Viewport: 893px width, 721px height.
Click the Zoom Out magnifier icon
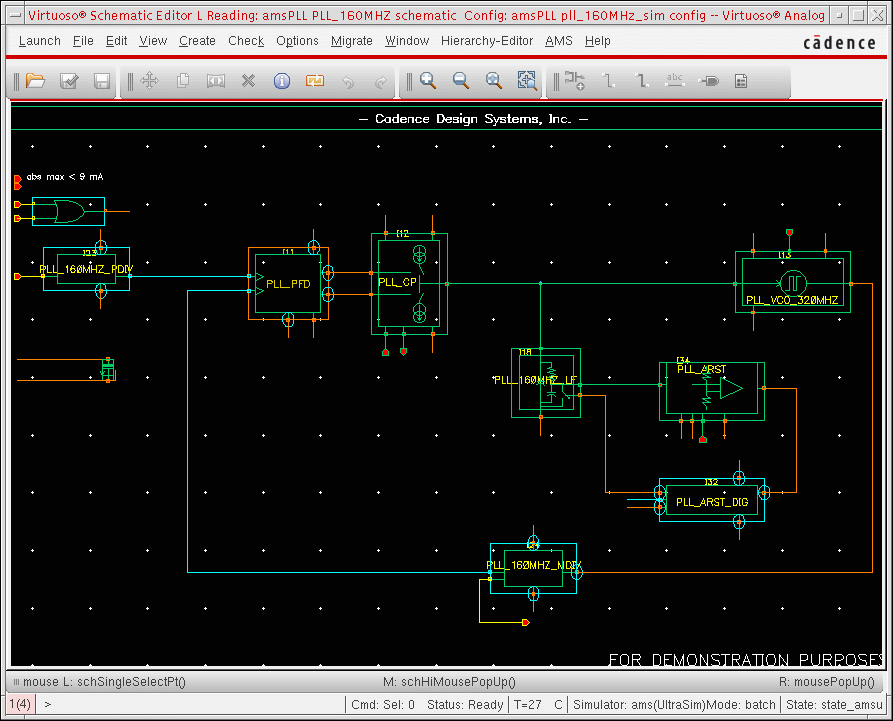pyautogui.click(x=461, y=81)
